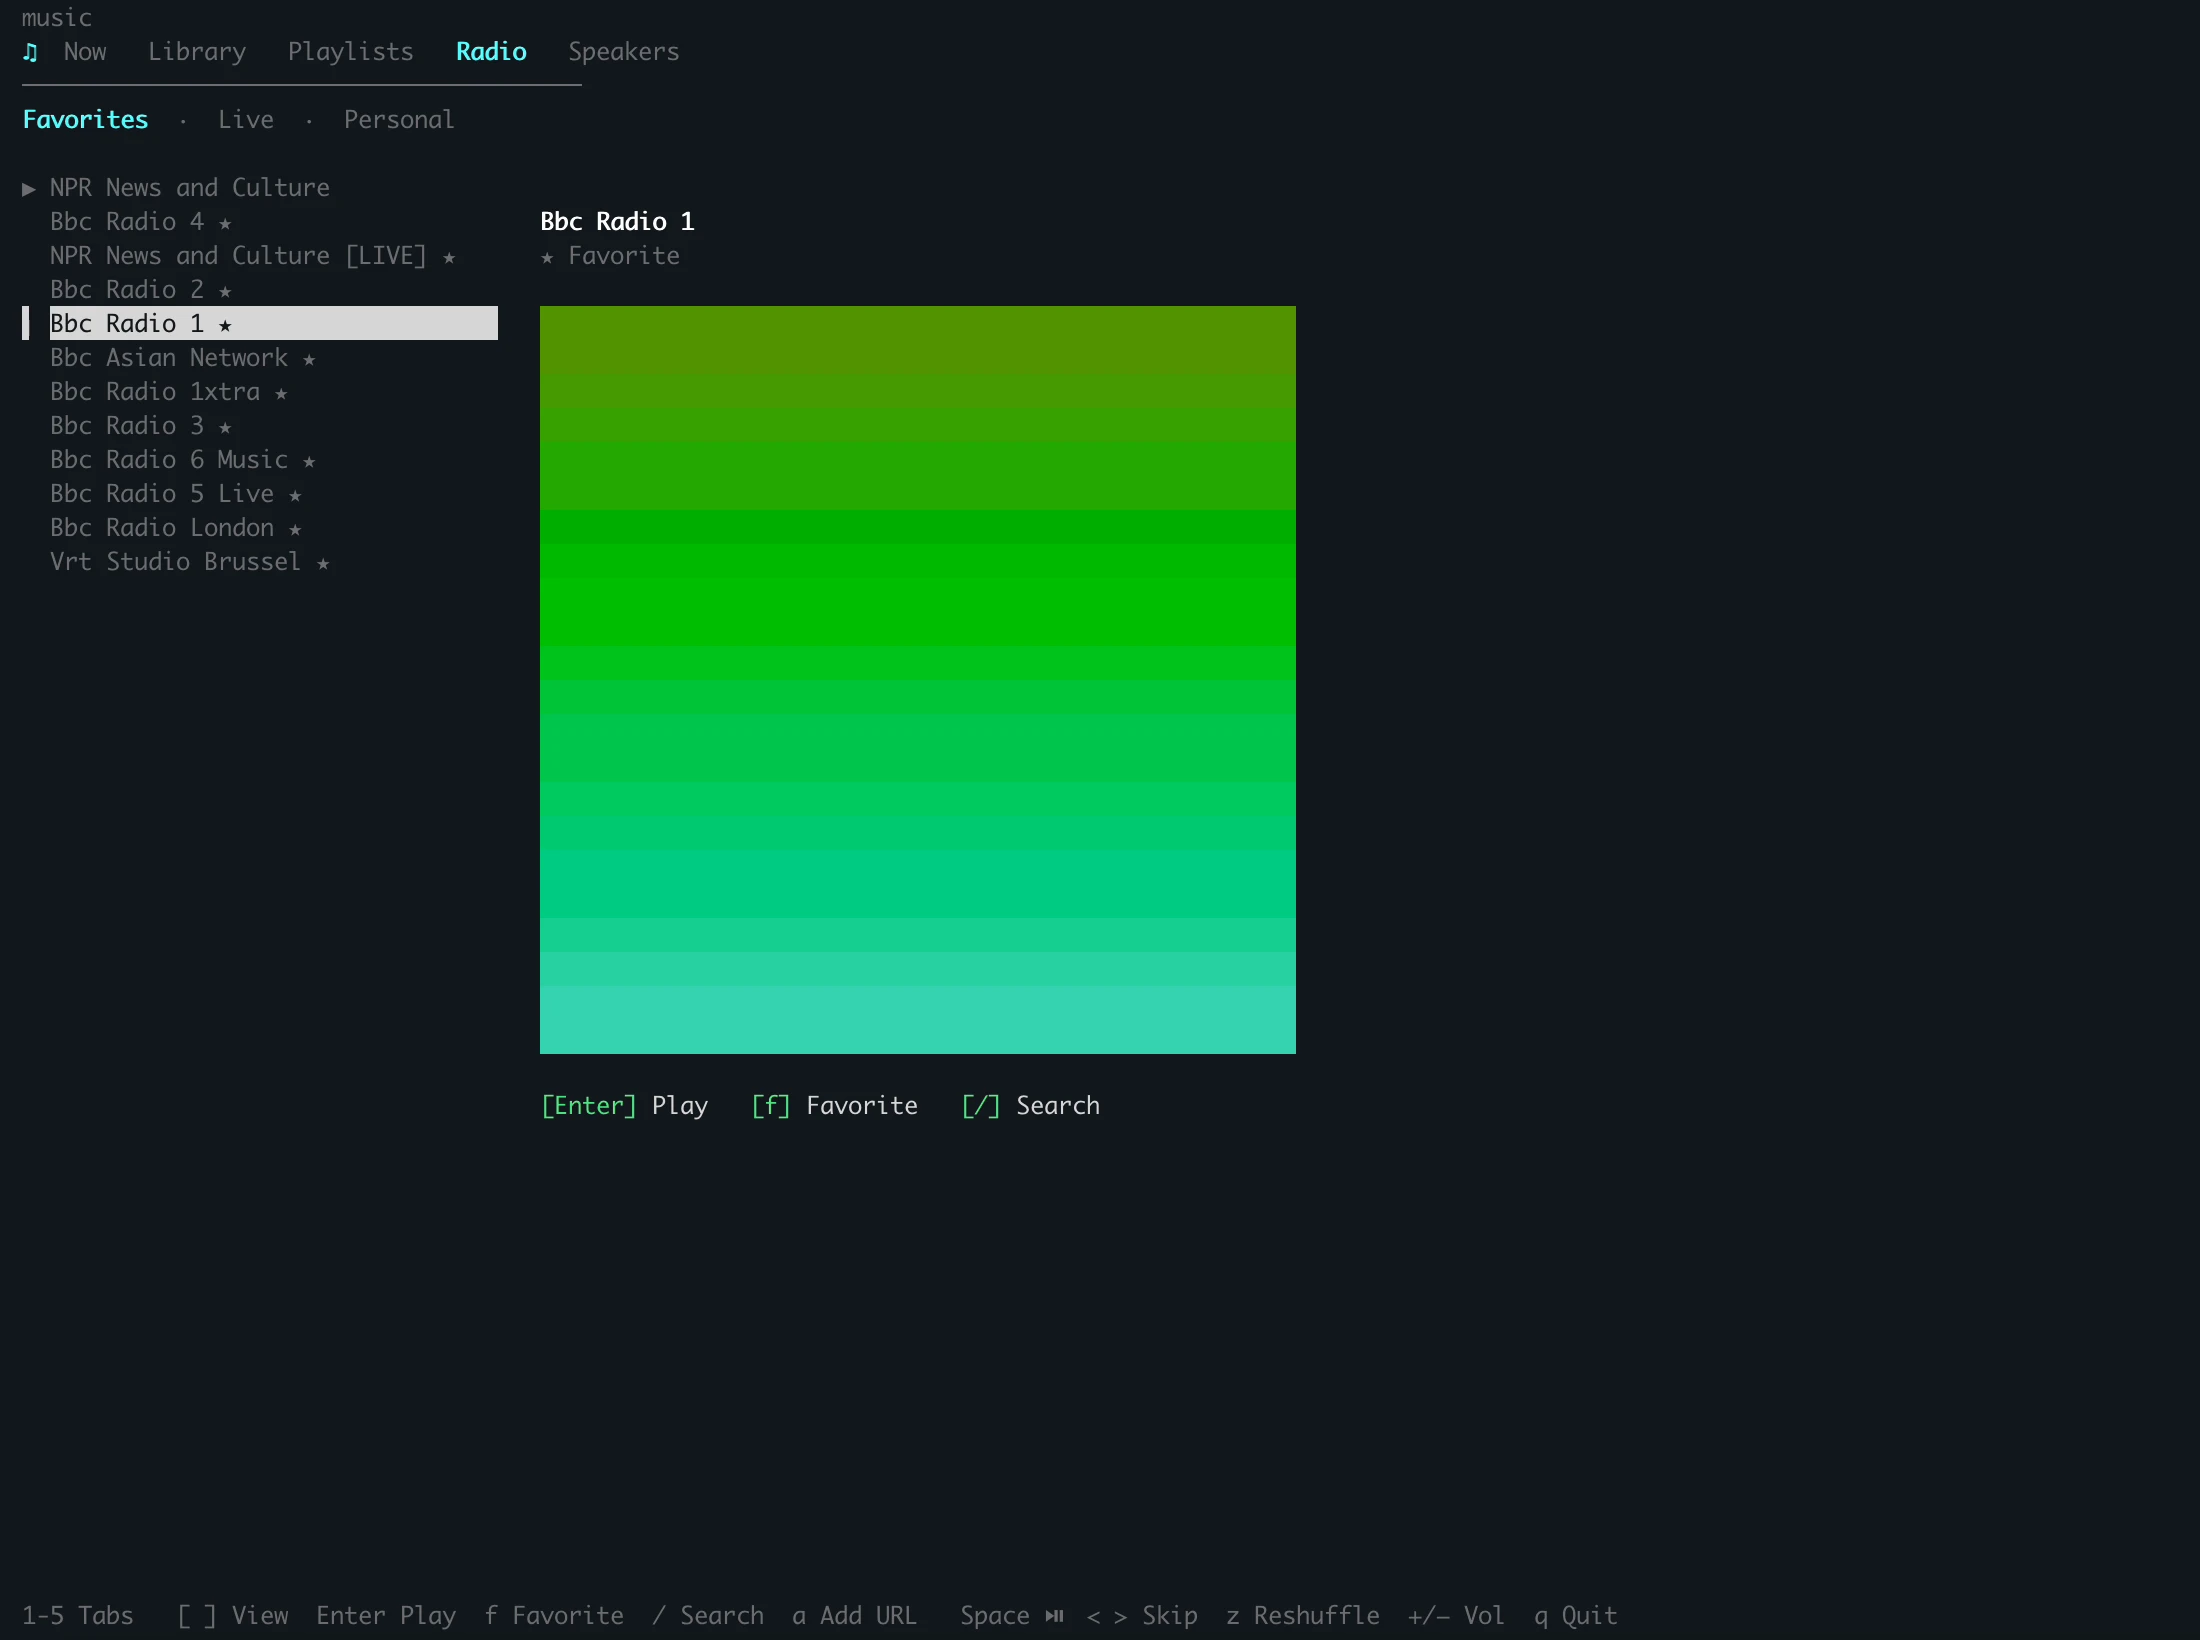
Task: Click the star next to NPR News and Culture [LIVE]
Action: point(449,257)
